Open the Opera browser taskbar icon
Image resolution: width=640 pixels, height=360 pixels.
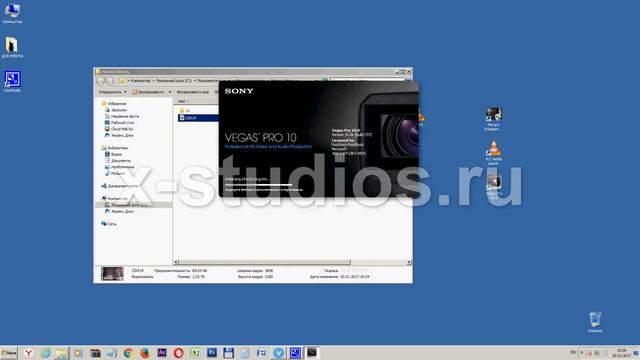tap(178, 353)
